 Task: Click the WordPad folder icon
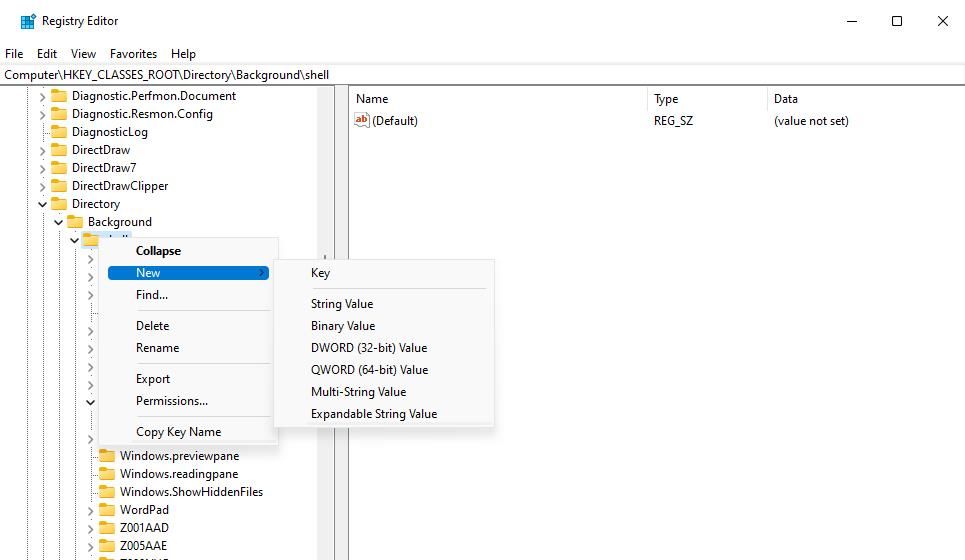tap(107, 510)
